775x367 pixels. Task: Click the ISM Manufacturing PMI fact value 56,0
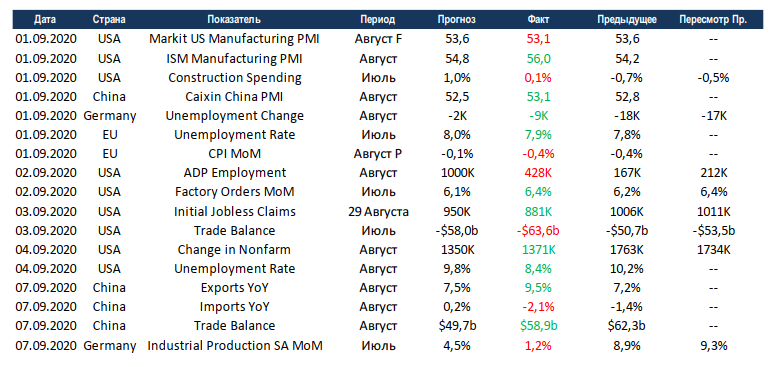(539, 59)
